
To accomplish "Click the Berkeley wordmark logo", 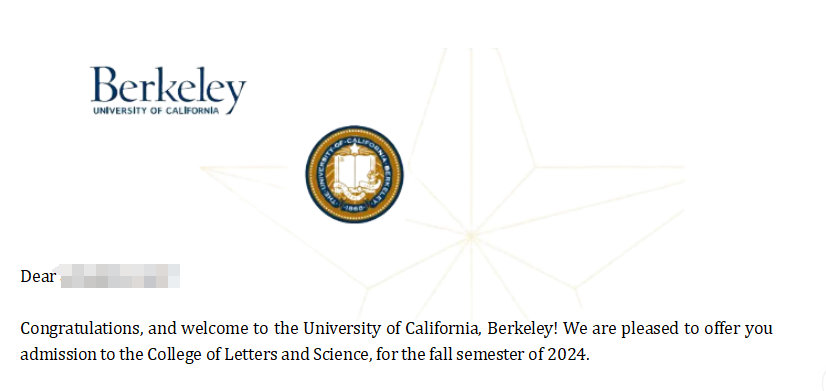I will tap(168, 90).
